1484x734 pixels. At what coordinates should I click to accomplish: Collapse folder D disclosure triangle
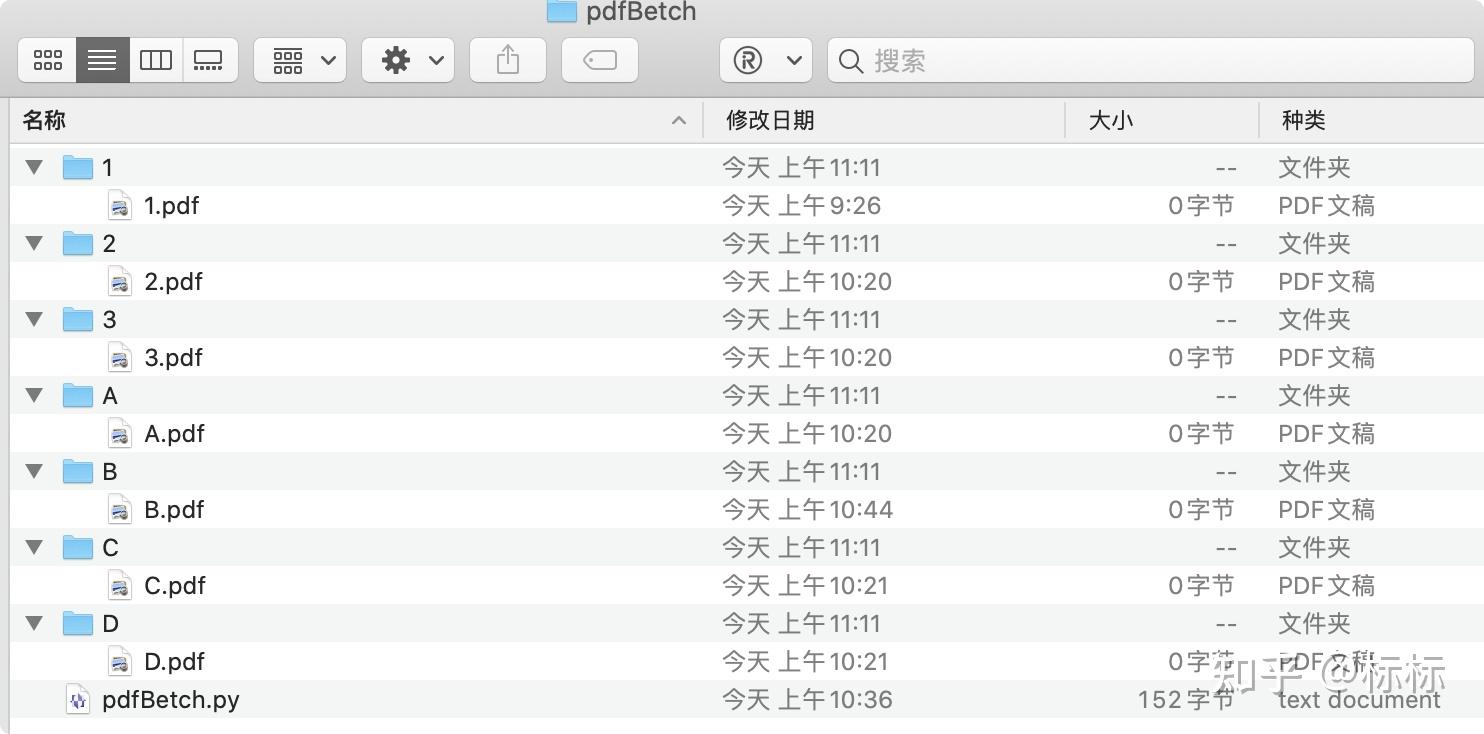click(x=35, y=623)
